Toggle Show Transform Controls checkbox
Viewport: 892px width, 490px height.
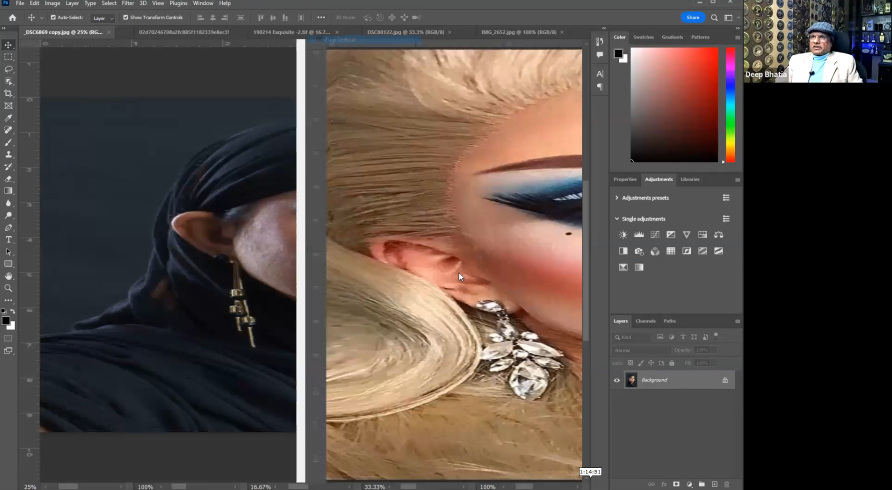[x=126, y=18]
